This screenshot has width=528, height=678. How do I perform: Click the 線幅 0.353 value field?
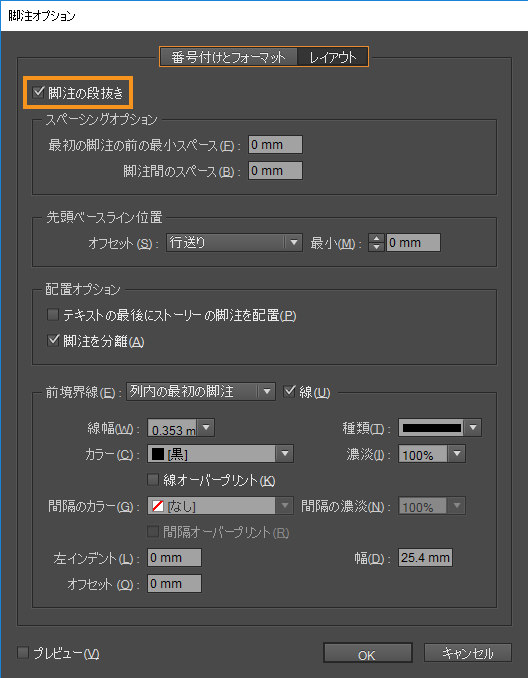coord(173,429)
